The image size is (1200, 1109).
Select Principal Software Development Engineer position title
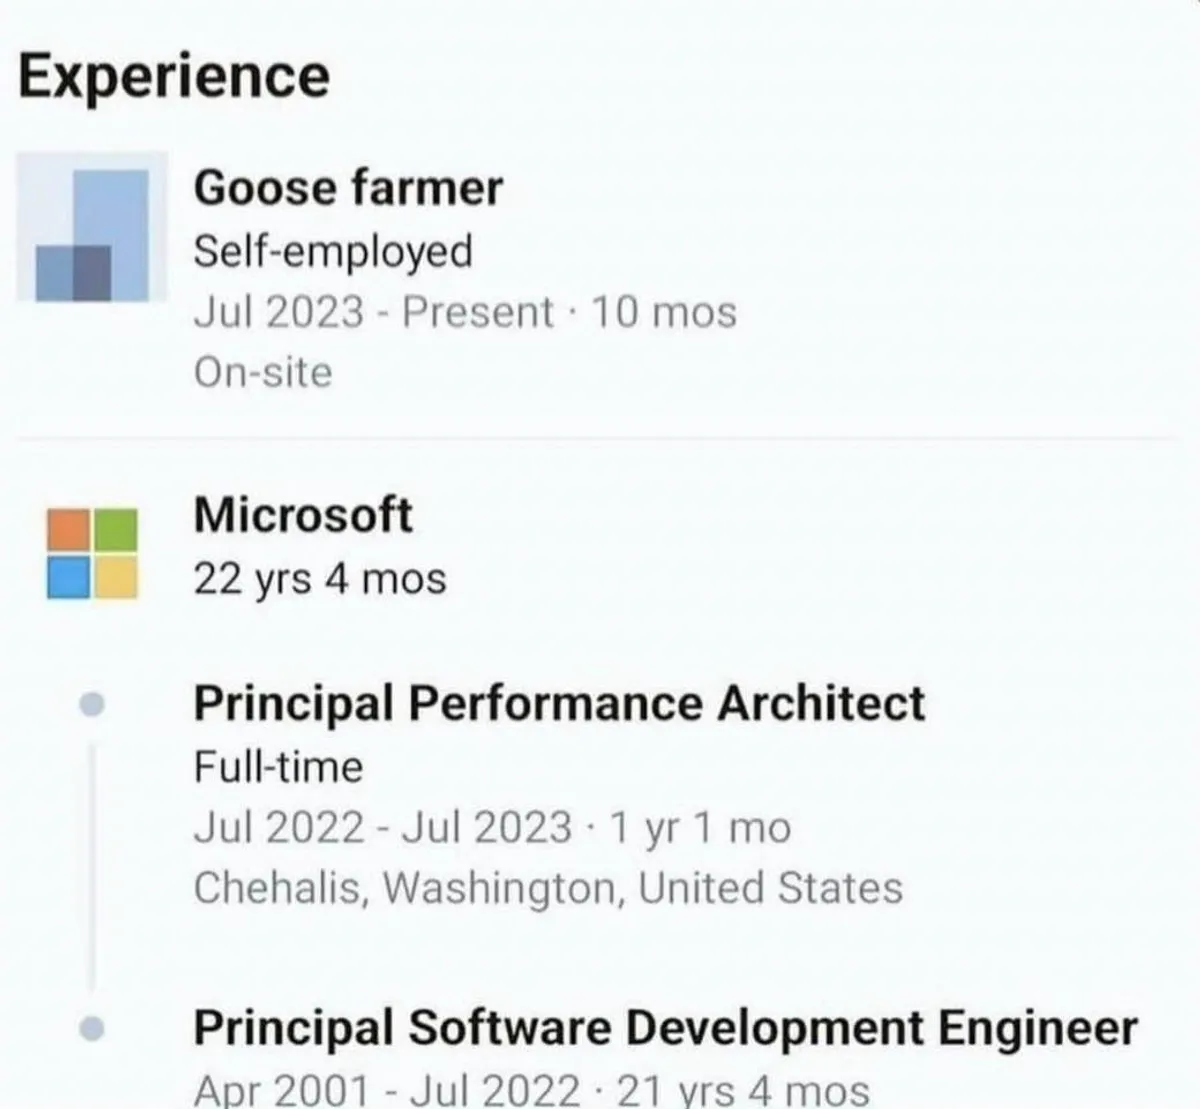point(665,1028)
